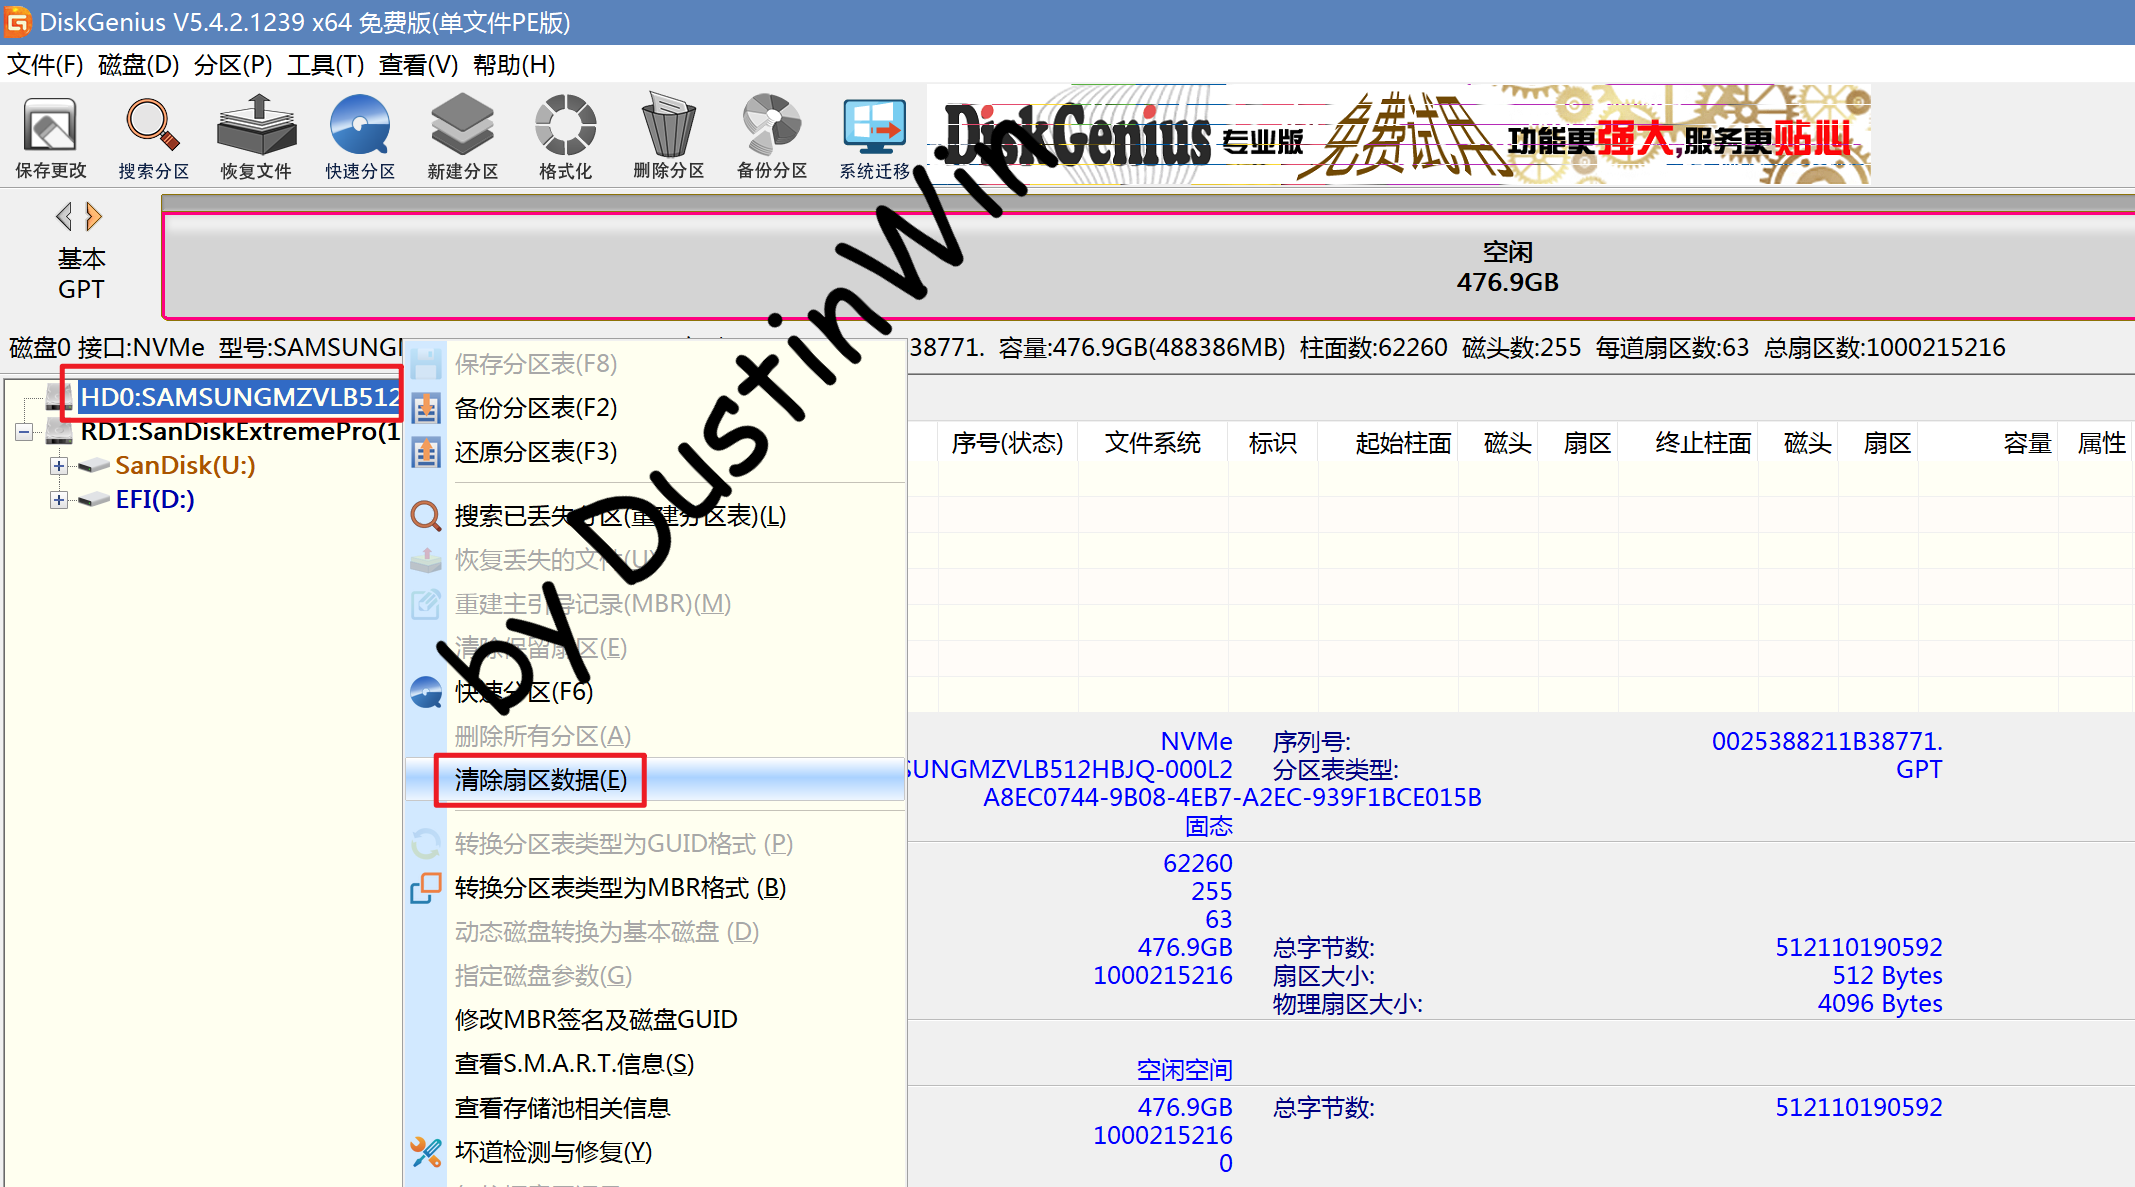Viewport: 2135px width, 1187px height.
Task: Click the New Partition (新建分区) toolbar icon
Action: coord(462,138)
